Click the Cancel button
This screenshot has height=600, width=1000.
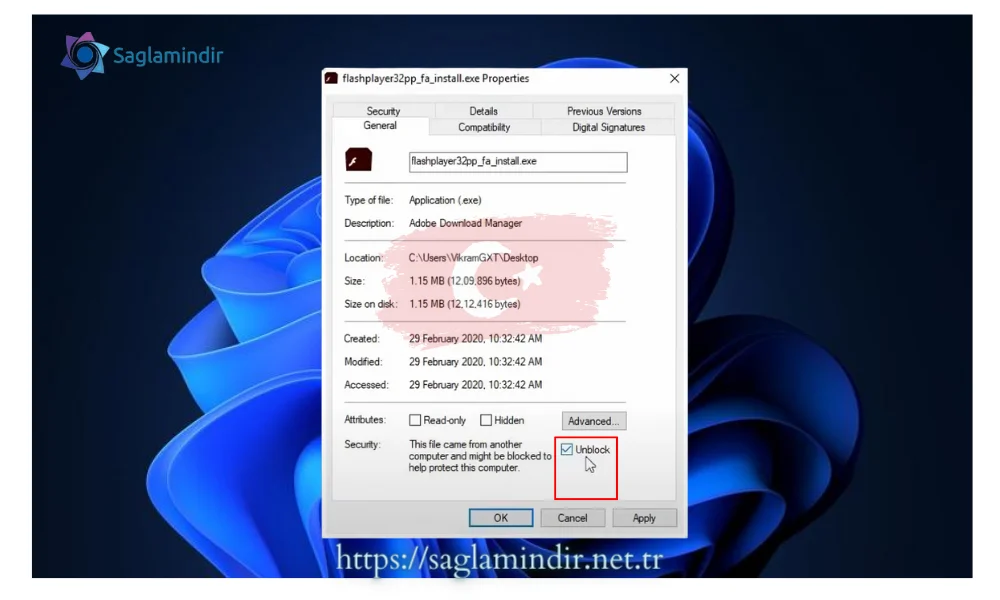[x=573, y=518]
